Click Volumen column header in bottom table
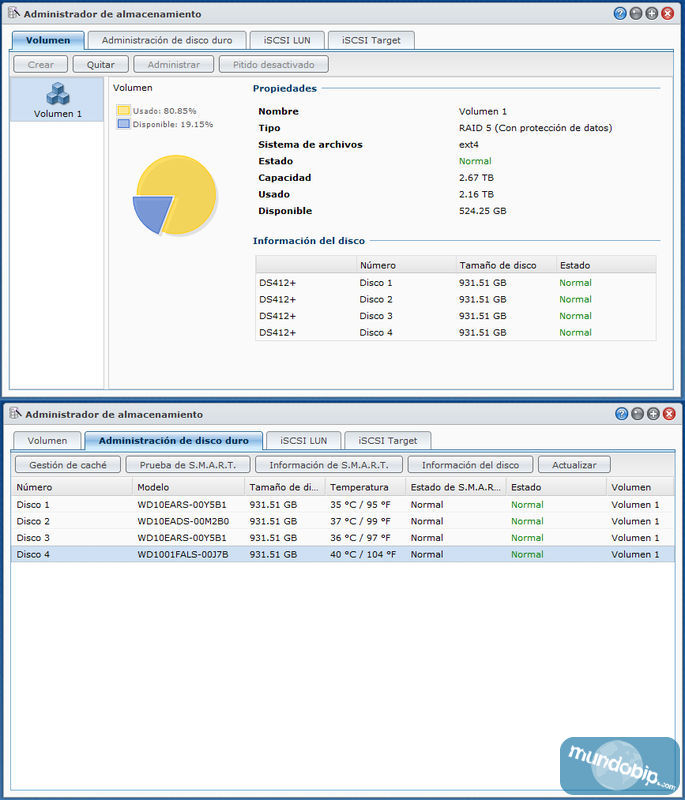The width and height of the screenshot is (685, 800). tap(640, 487)
